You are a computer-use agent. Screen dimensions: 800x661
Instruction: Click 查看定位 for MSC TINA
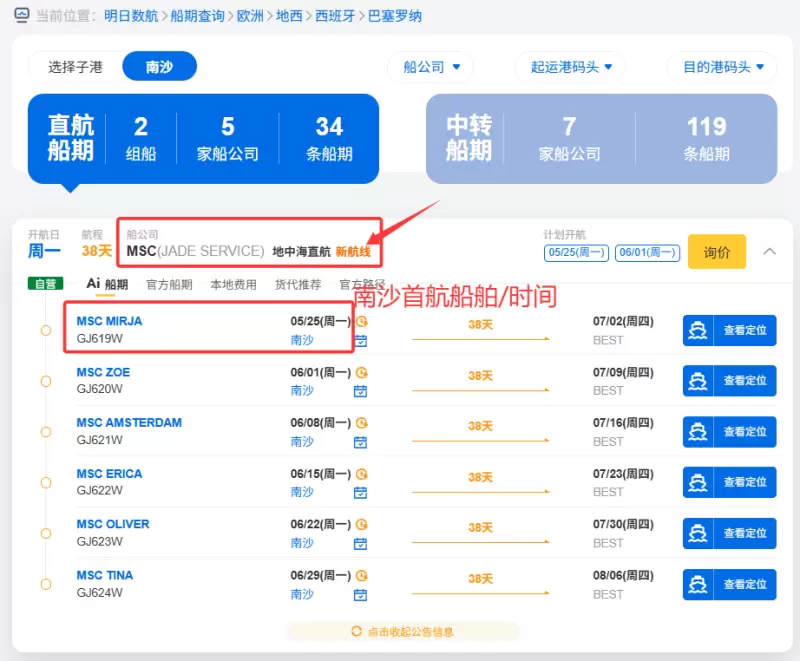[745, 584]
